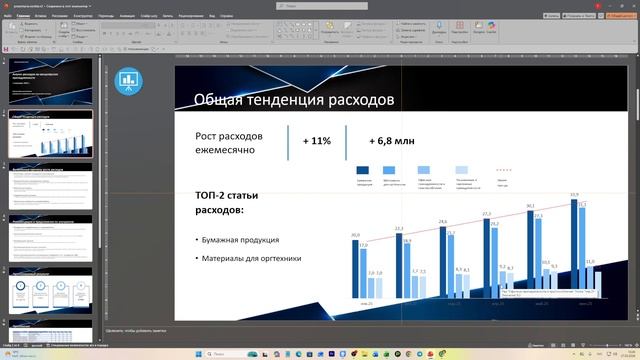This screenshot has width=640, height=360.
Task: Switch to Slide Sorter view in the status bar
Action: tap(563, 345)
